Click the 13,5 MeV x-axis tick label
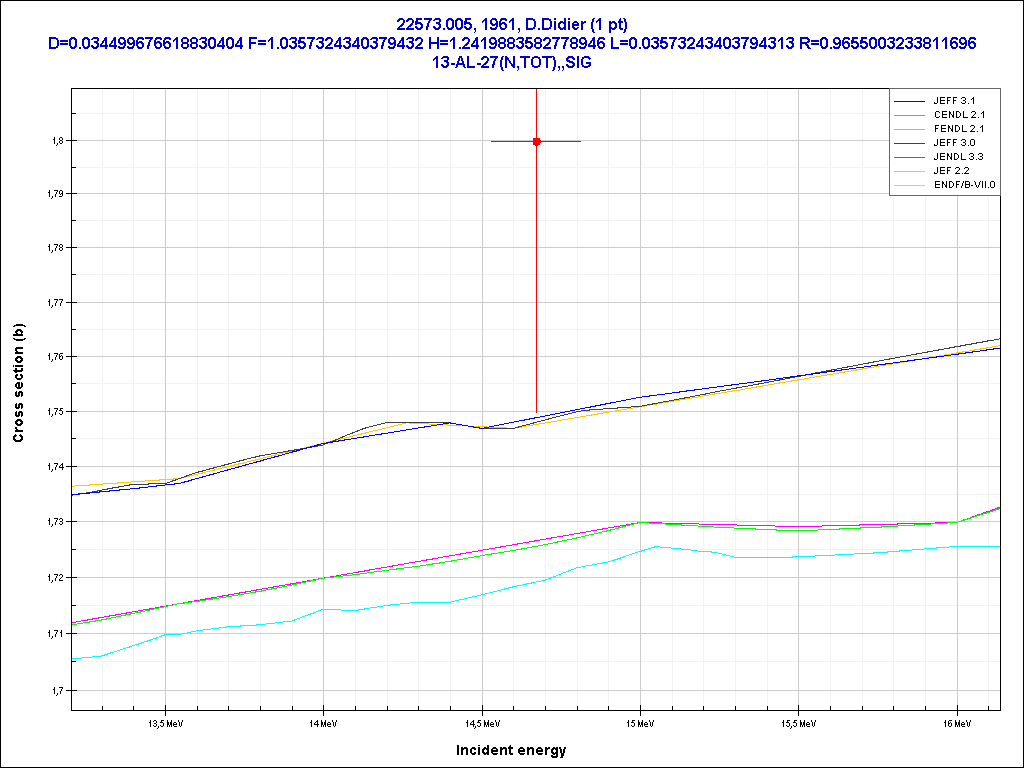The image size is (1024, 768). point(164,722)
